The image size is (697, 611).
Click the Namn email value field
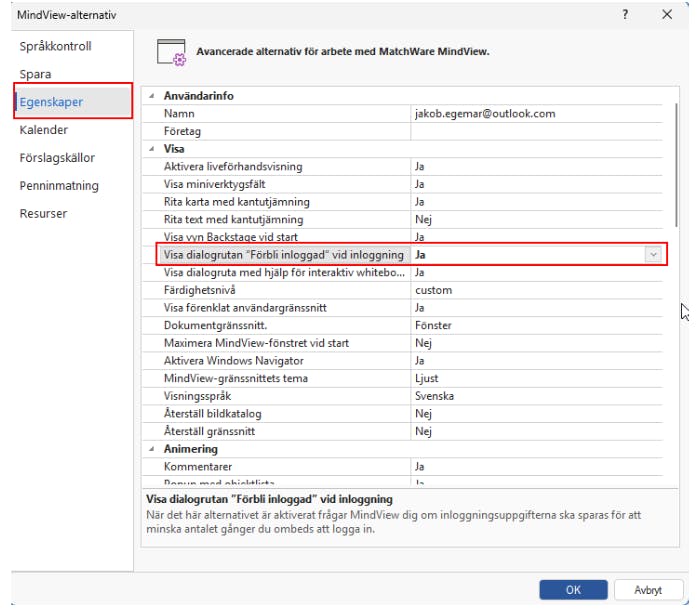(538, 114)
